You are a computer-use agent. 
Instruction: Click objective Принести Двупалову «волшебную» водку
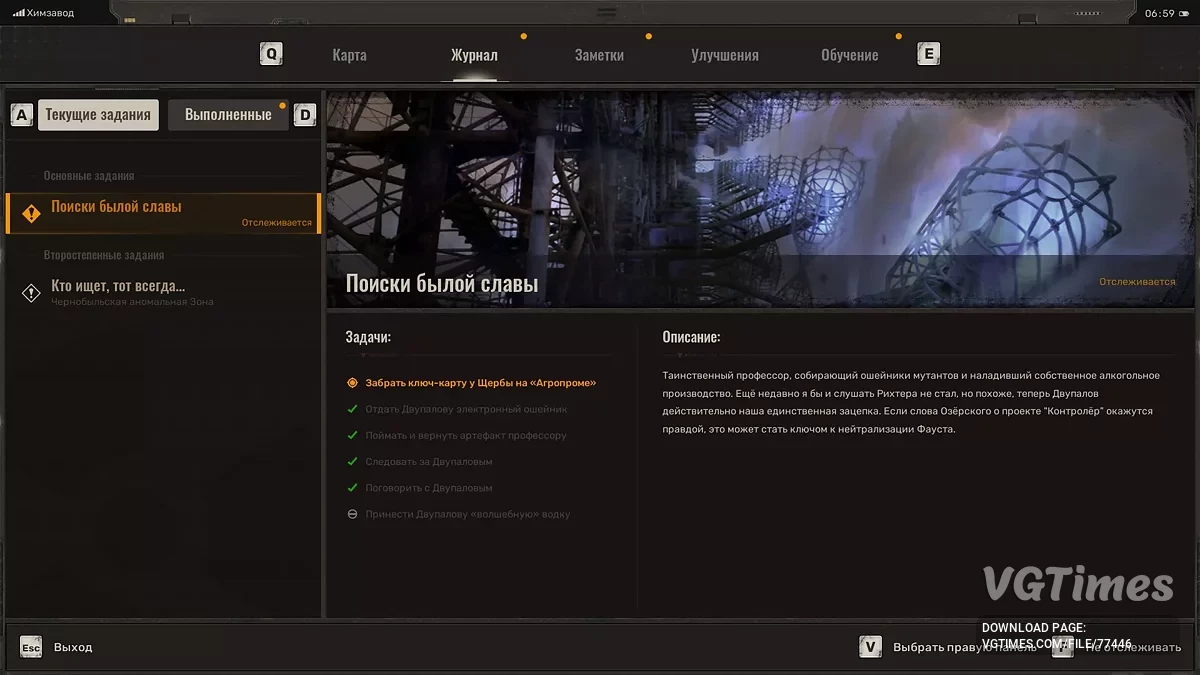(467, 514)
